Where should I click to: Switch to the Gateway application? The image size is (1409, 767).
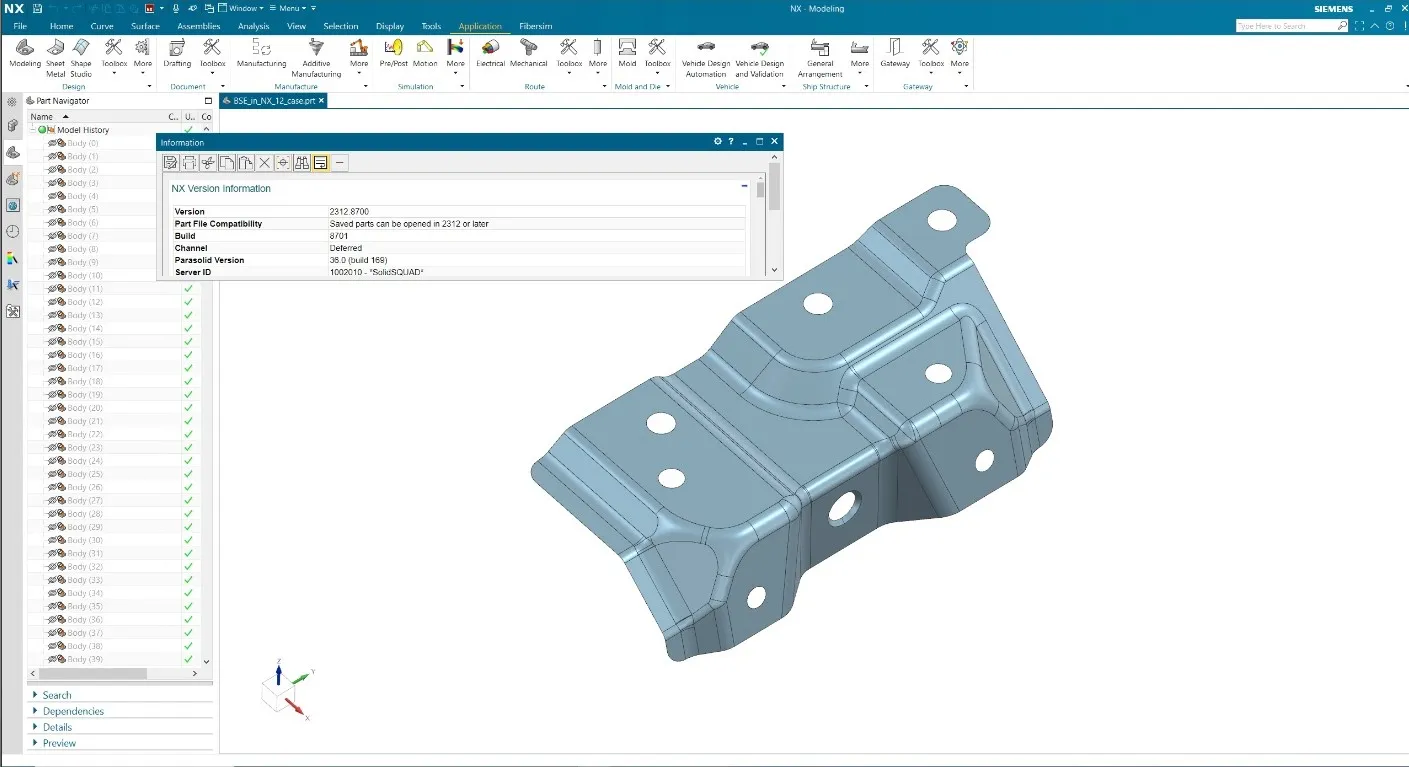click(895, 53)
